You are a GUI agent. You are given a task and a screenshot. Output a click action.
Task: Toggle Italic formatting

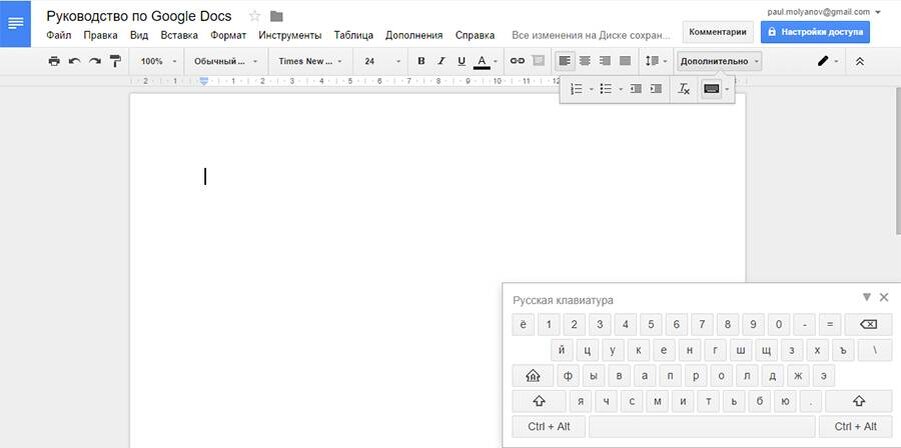tap(441, 61)
